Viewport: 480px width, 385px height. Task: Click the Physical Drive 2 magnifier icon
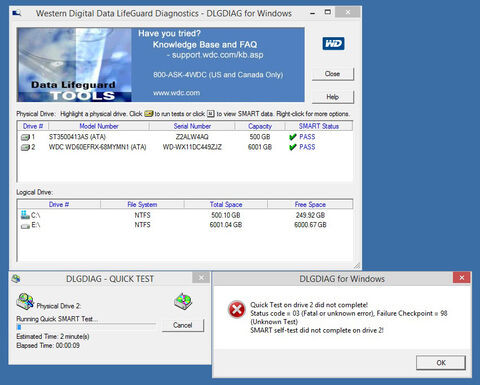(x=25, y=301)
